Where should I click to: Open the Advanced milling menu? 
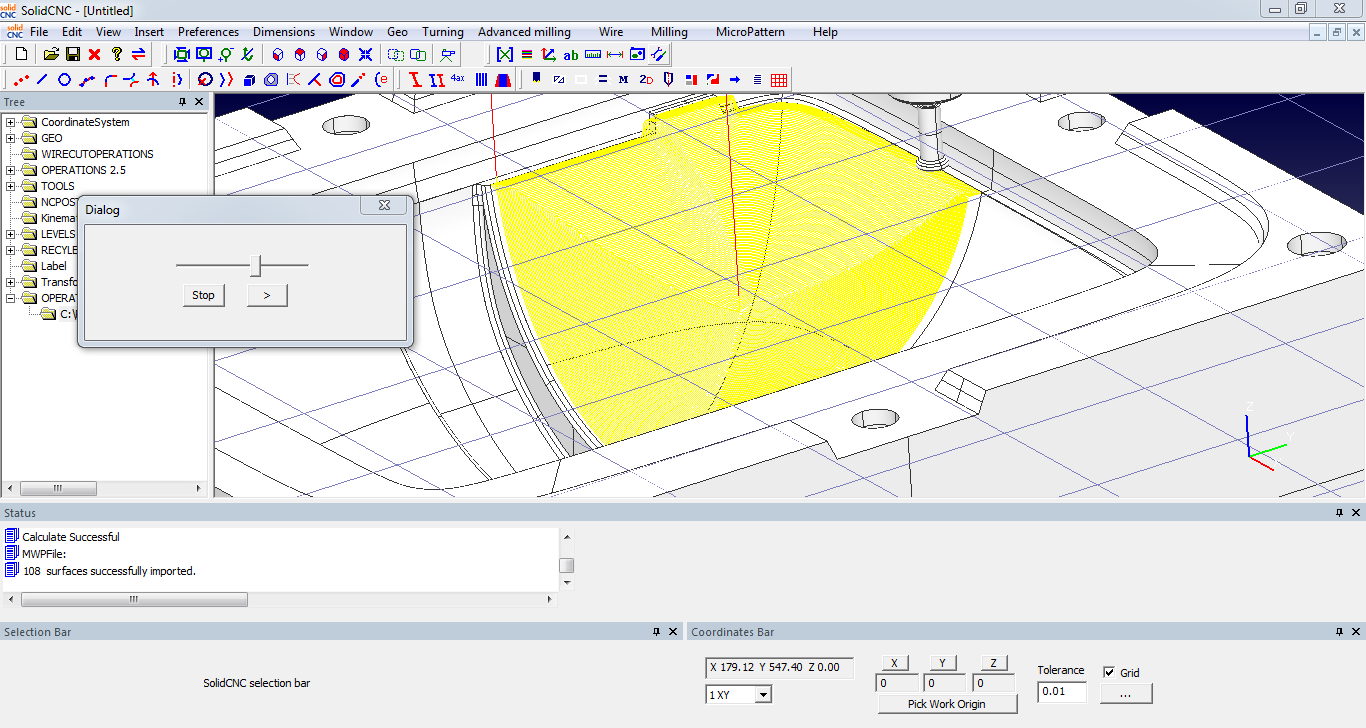(x=524, y=32)
